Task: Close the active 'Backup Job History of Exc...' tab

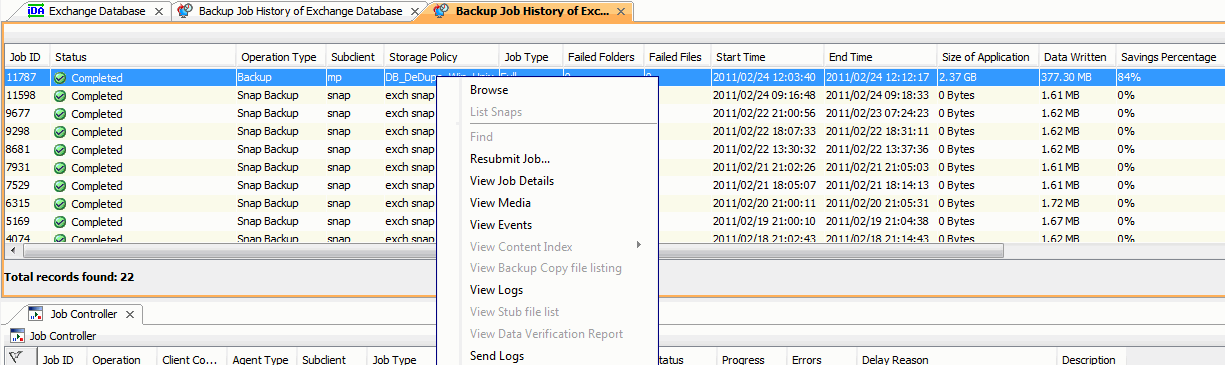Action: click(x=621, y=12)
